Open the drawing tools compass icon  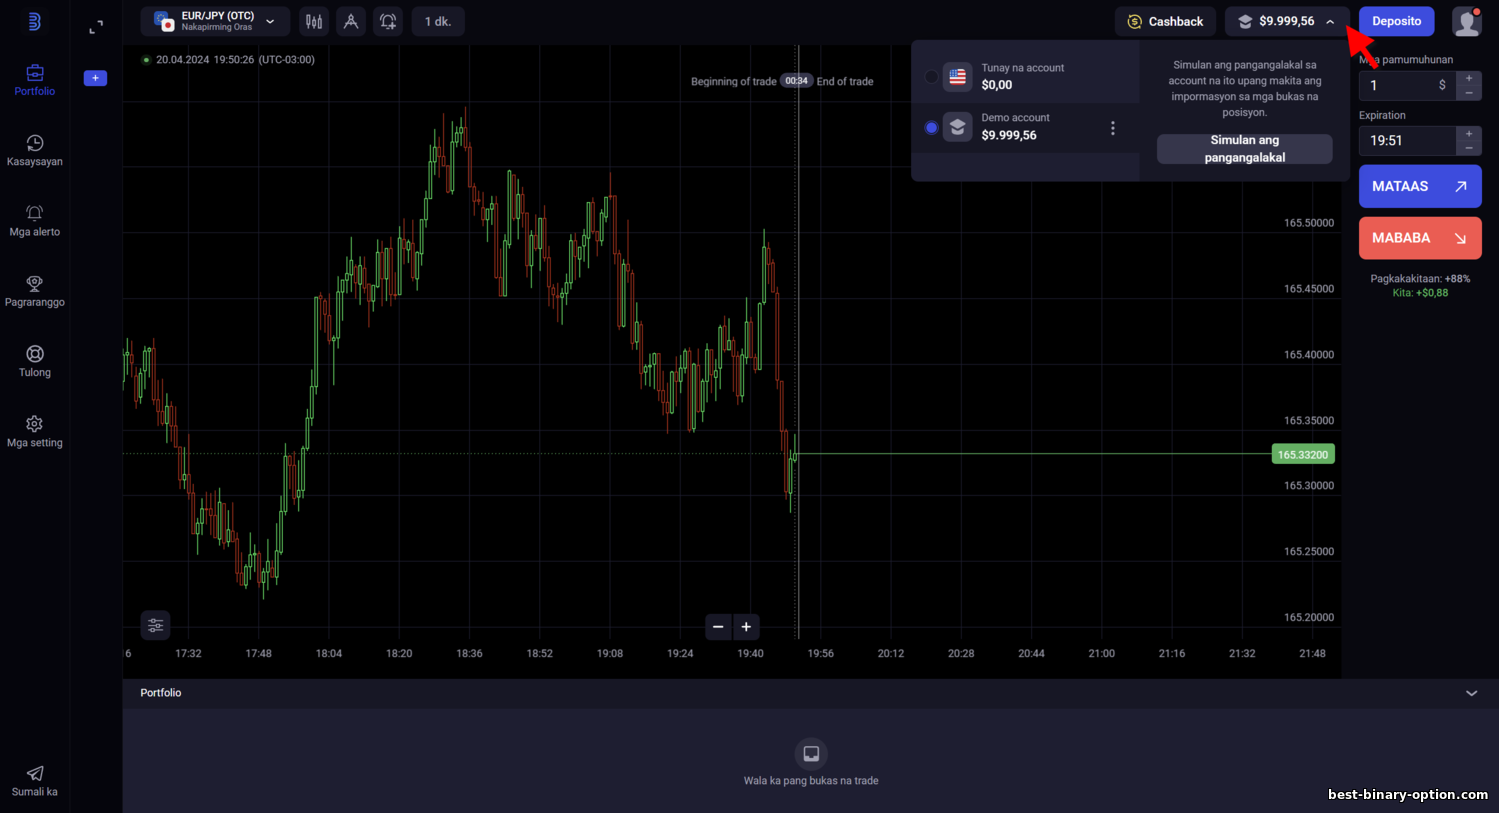[351, 21]
